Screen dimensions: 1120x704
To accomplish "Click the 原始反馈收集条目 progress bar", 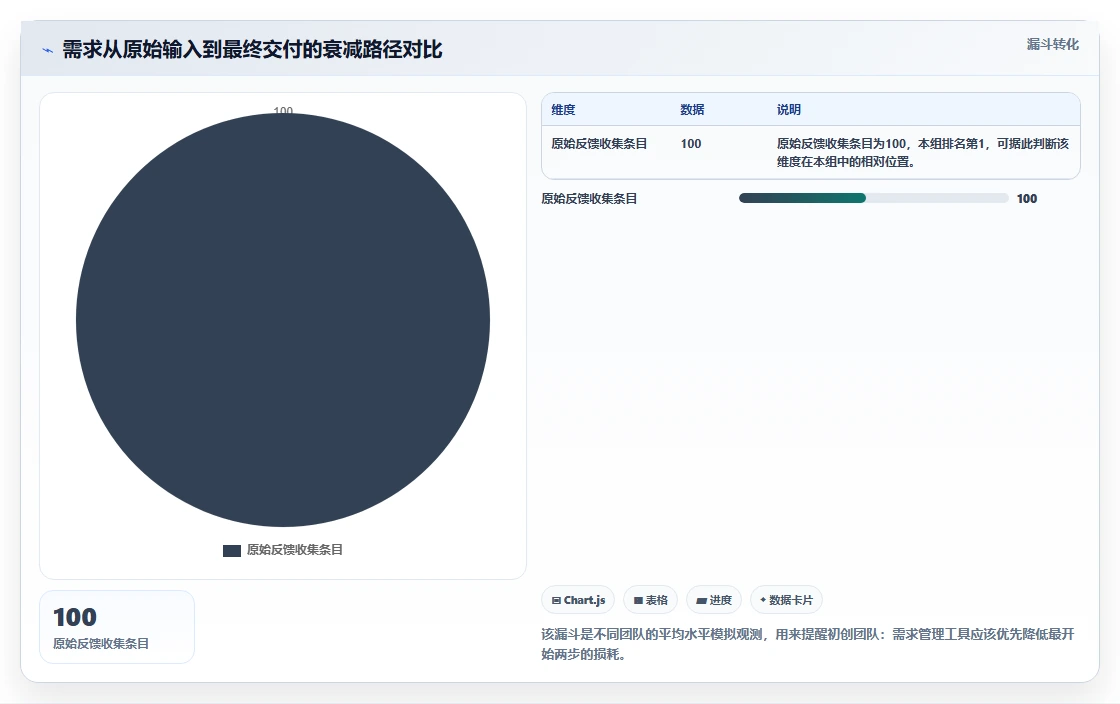I will 874,198.
